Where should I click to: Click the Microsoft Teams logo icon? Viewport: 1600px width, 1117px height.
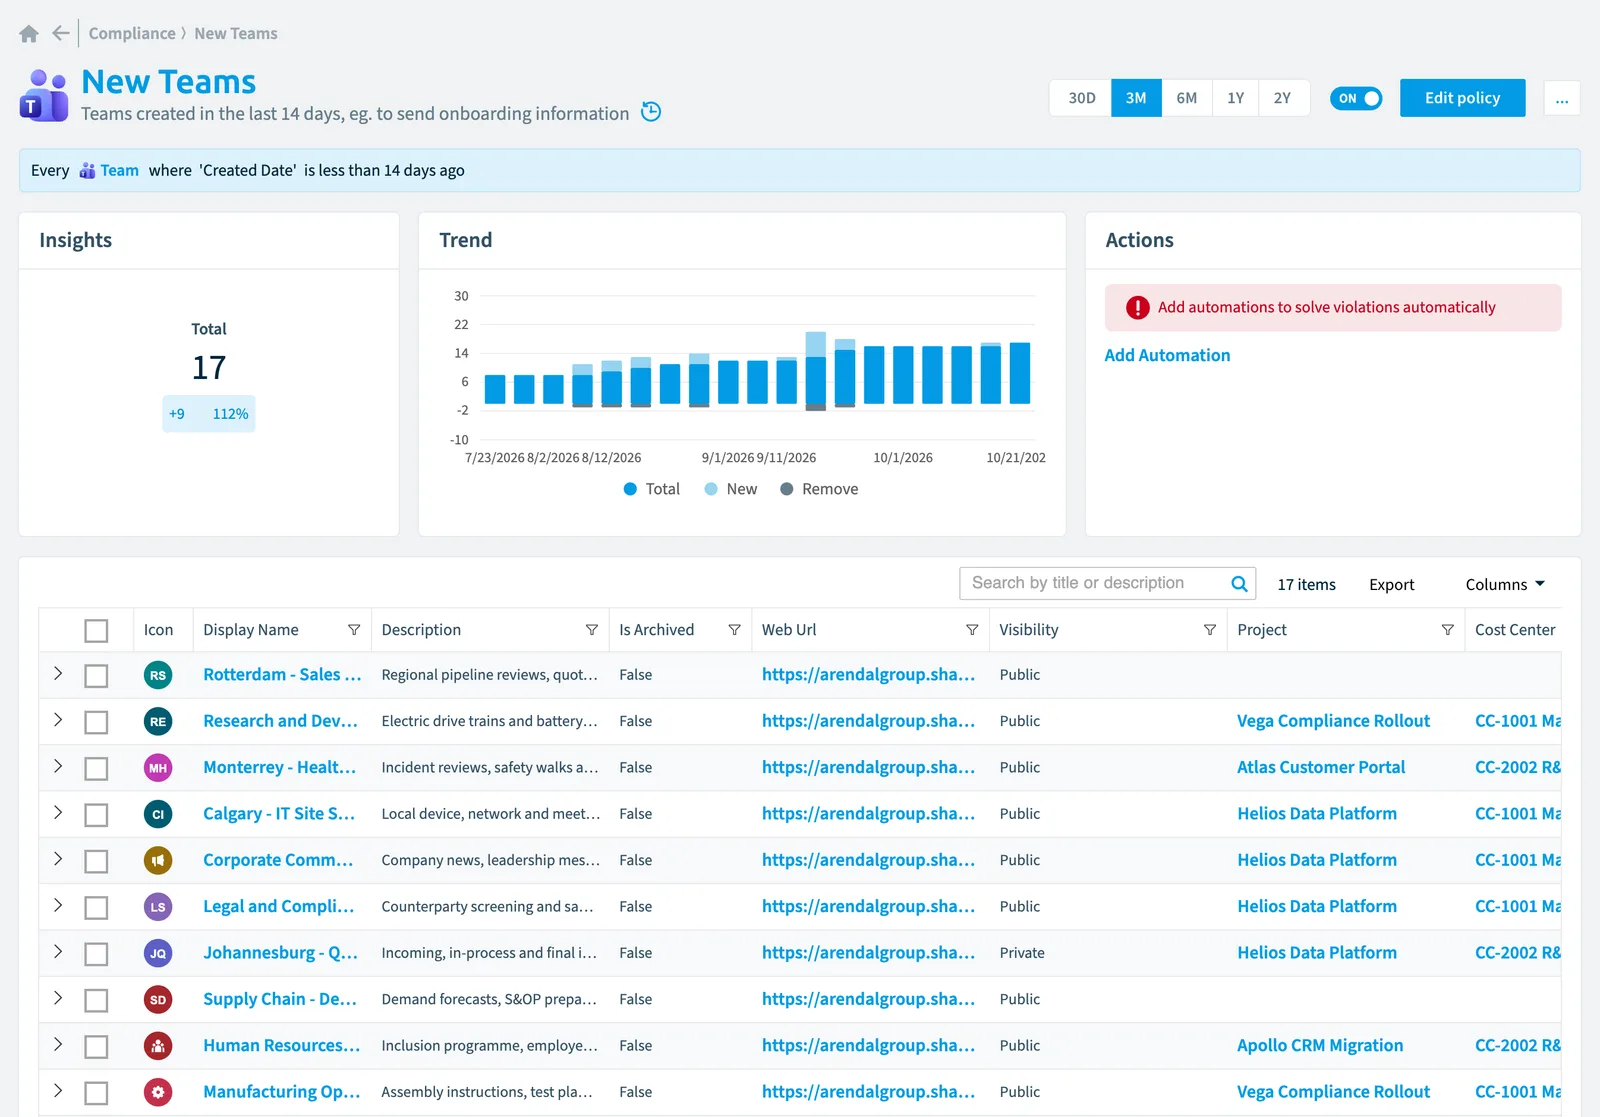click(x=44, y=96)
